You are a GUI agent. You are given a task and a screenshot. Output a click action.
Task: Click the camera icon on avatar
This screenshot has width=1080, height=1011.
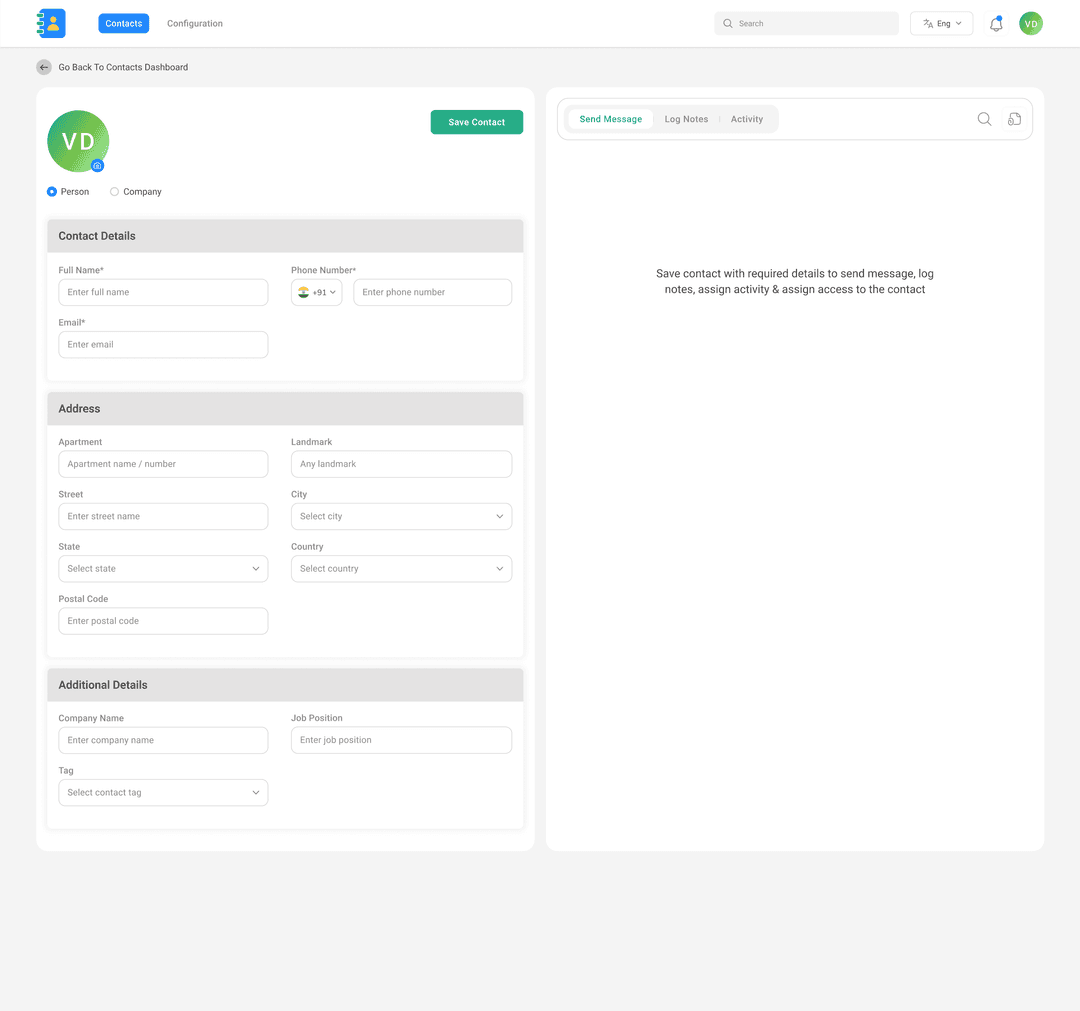click(97, 165)
